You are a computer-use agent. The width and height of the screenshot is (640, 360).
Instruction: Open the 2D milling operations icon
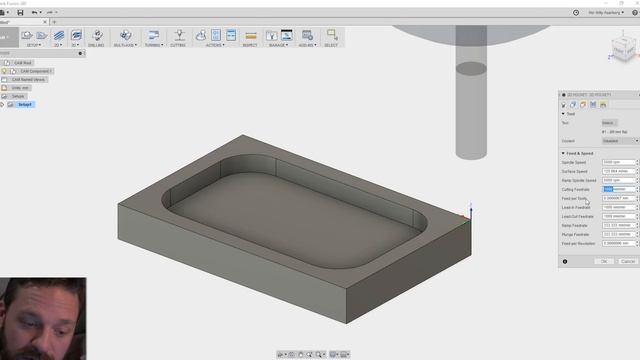59,36
